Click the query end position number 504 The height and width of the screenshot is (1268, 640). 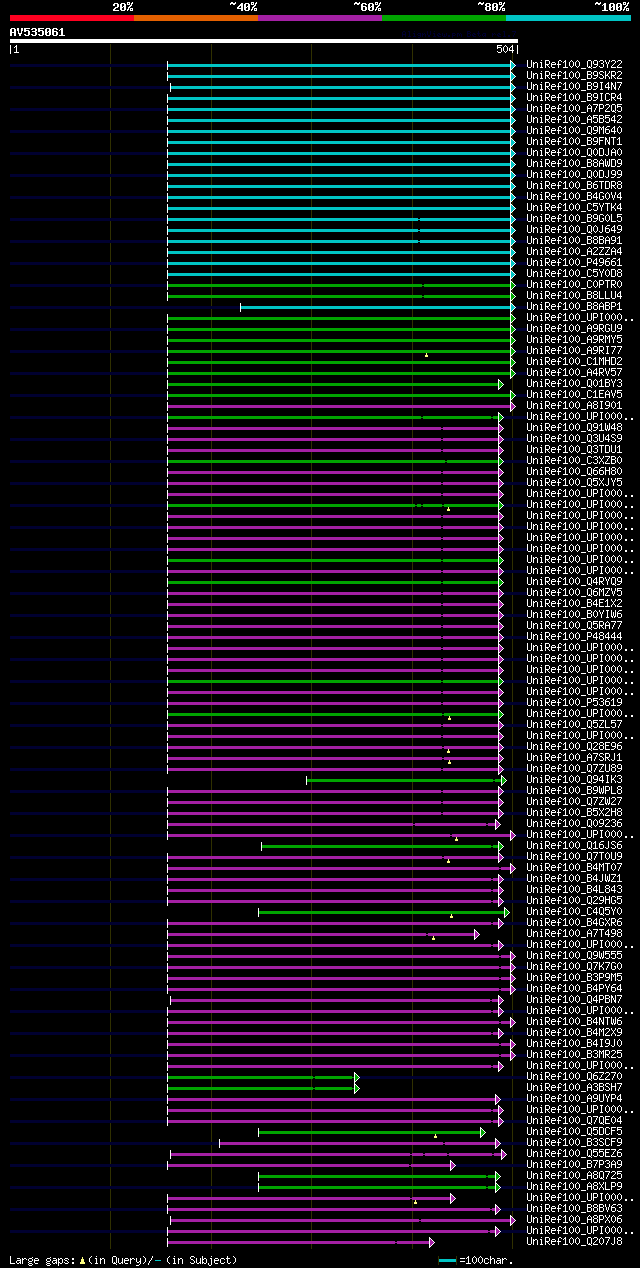(505, 49)
